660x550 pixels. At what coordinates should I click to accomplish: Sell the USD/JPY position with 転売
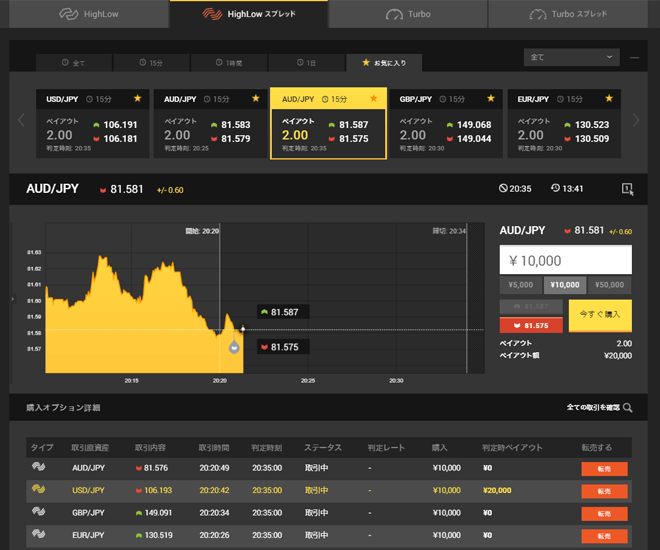pyautogui.click(x=604, y=491)
